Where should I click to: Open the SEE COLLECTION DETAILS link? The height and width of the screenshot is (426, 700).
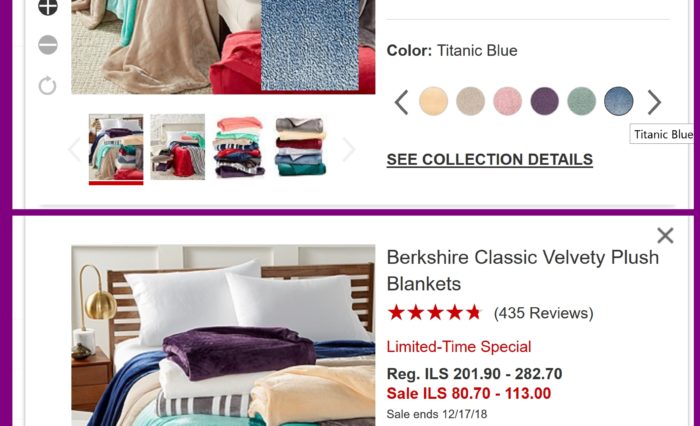pyautogui.click(x=490, y=159)
